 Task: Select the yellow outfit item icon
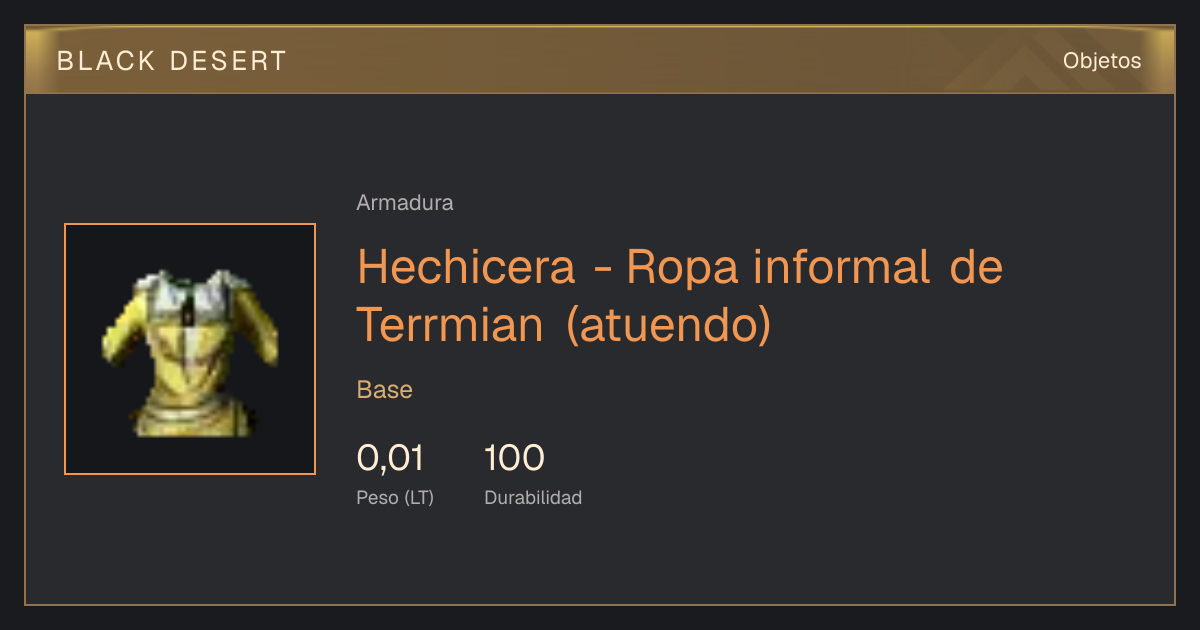pyautogui.click(x=190, y=349)
